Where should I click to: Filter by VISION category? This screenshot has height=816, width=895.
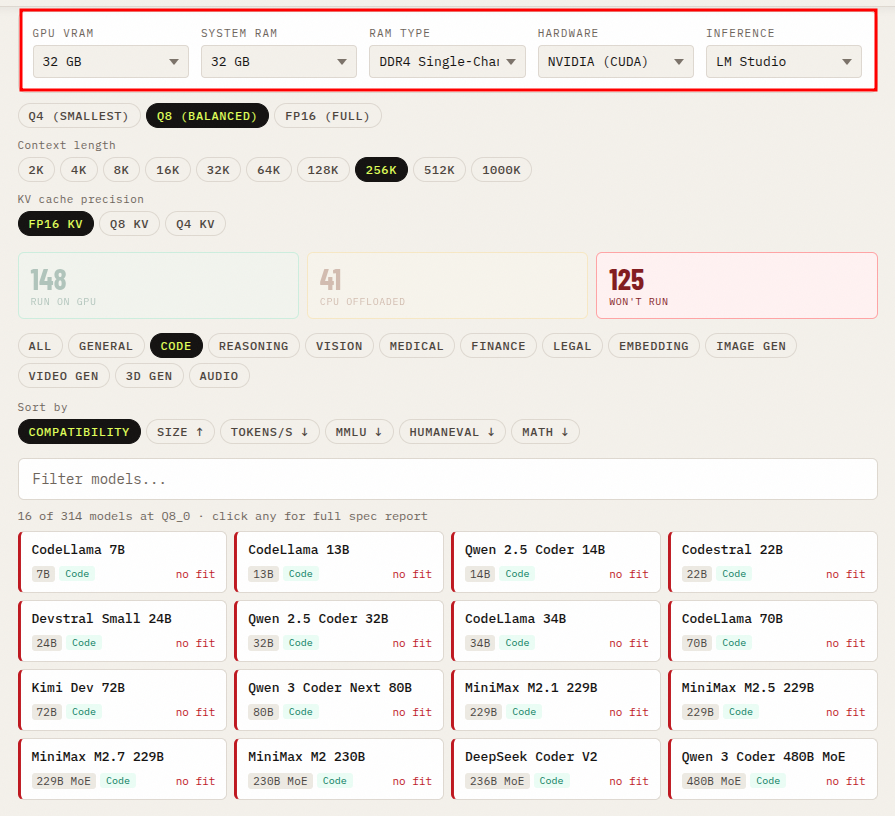coord(340,346)
